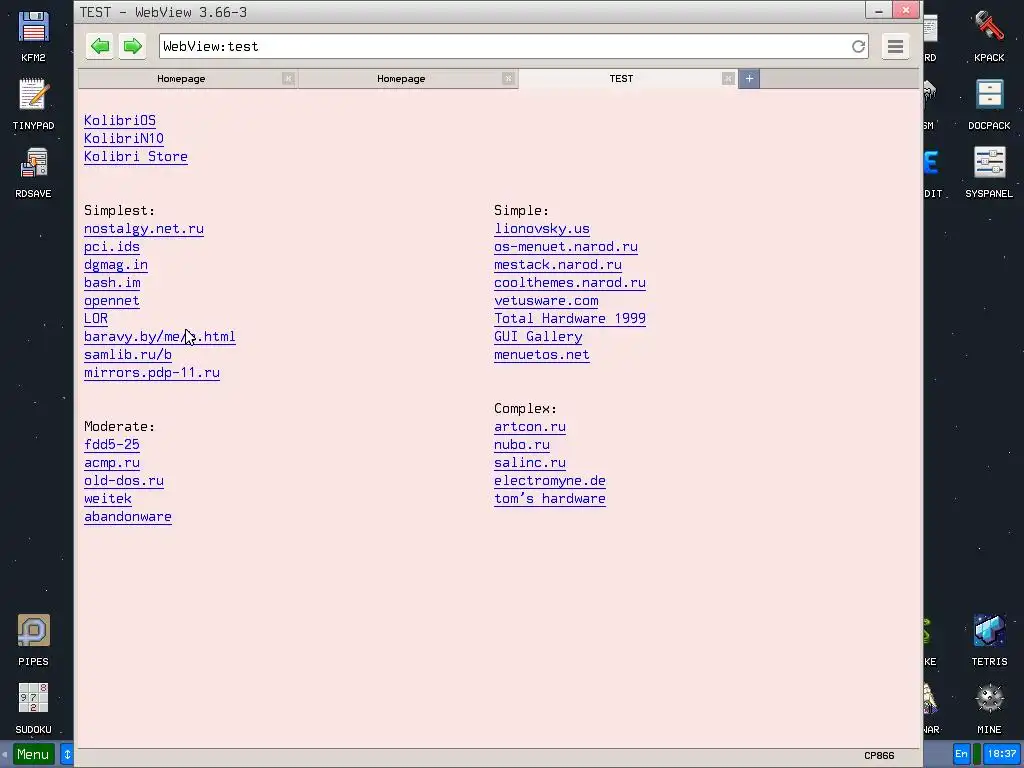
Task: Visit the menuetos.net link
Action: (x=541, y=355)
